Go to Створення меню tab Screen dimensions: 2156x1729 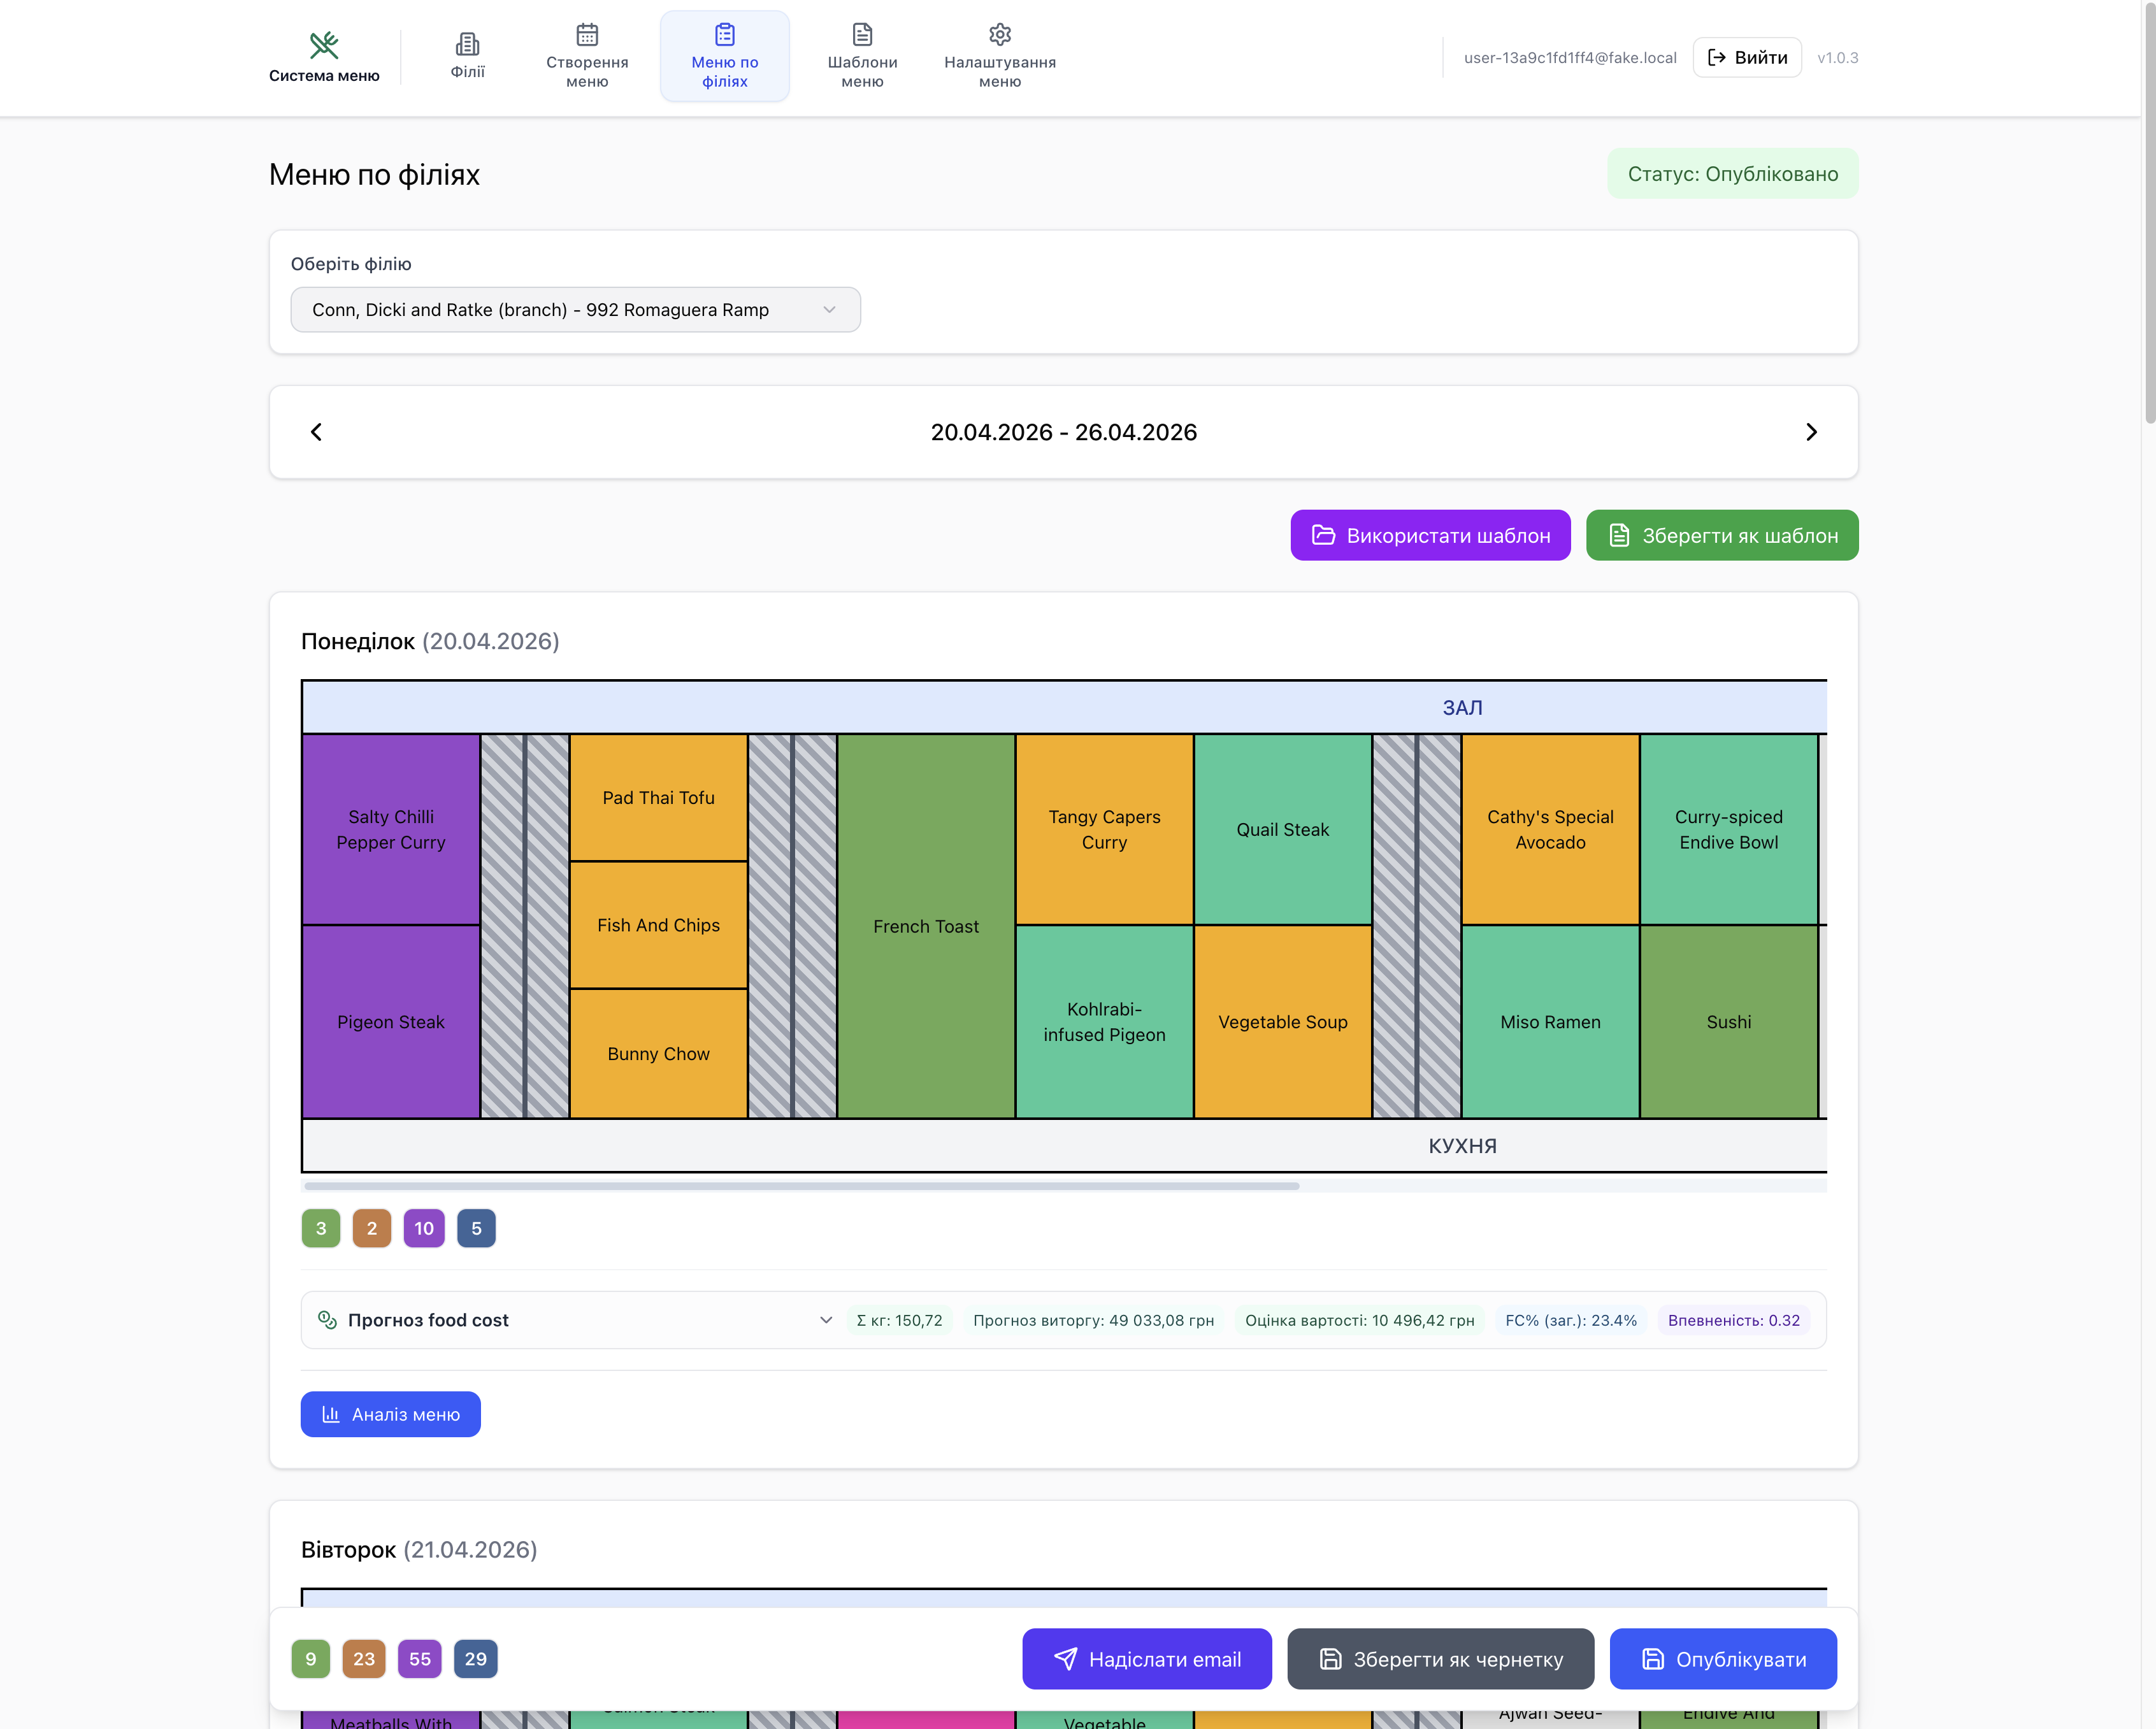pyautogui.click(x=587, y=56)
